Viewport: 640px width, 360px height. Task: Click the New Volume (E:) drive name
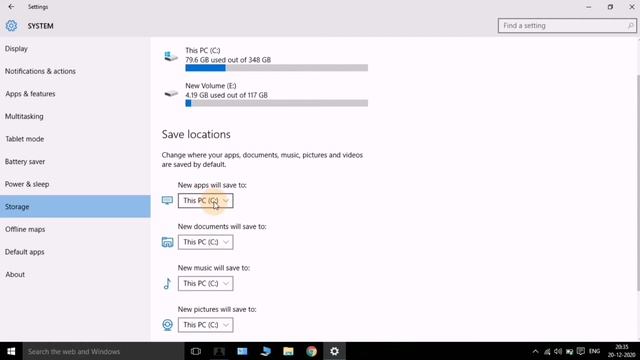point(211,86)
